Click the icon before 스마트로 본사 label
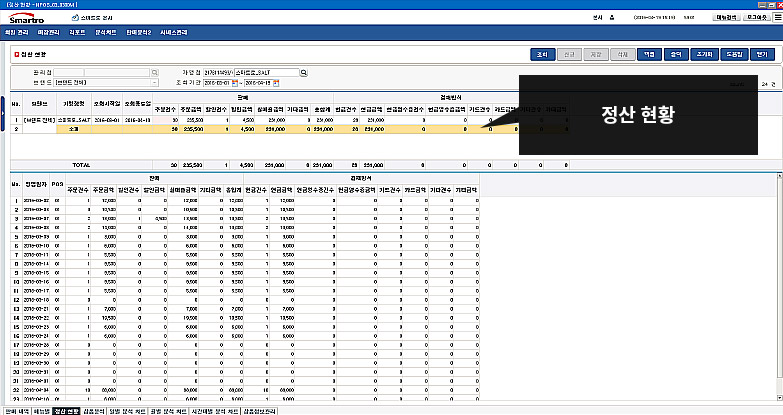 (x=75, y=17)
